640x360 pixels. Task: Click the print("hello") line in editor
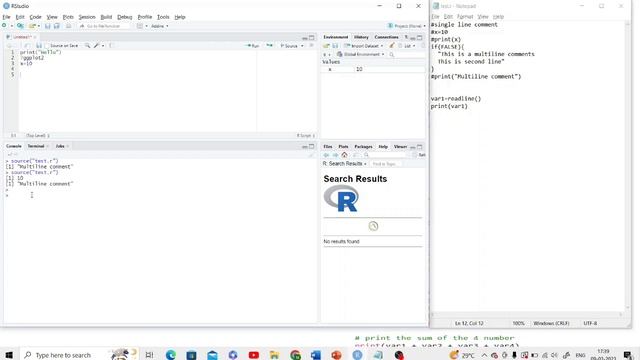(40, 52)
